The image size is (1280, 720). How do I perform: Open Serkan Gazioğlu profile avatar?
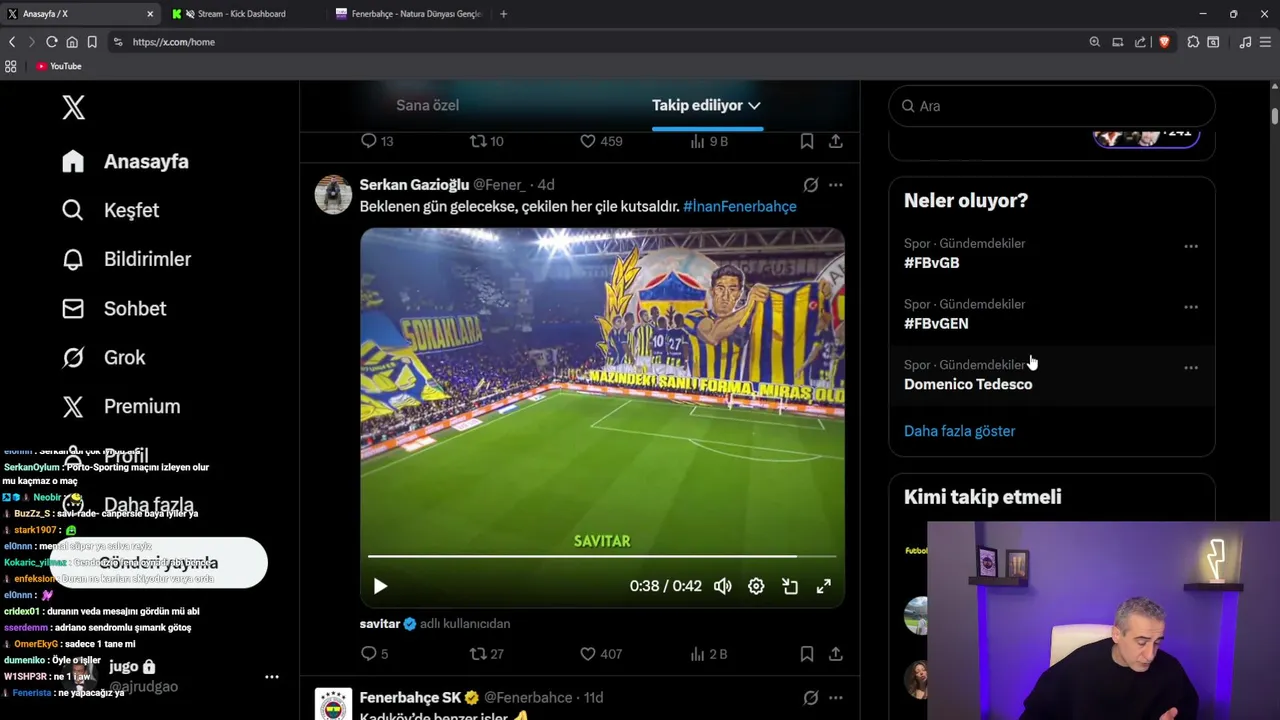[333, 194]
